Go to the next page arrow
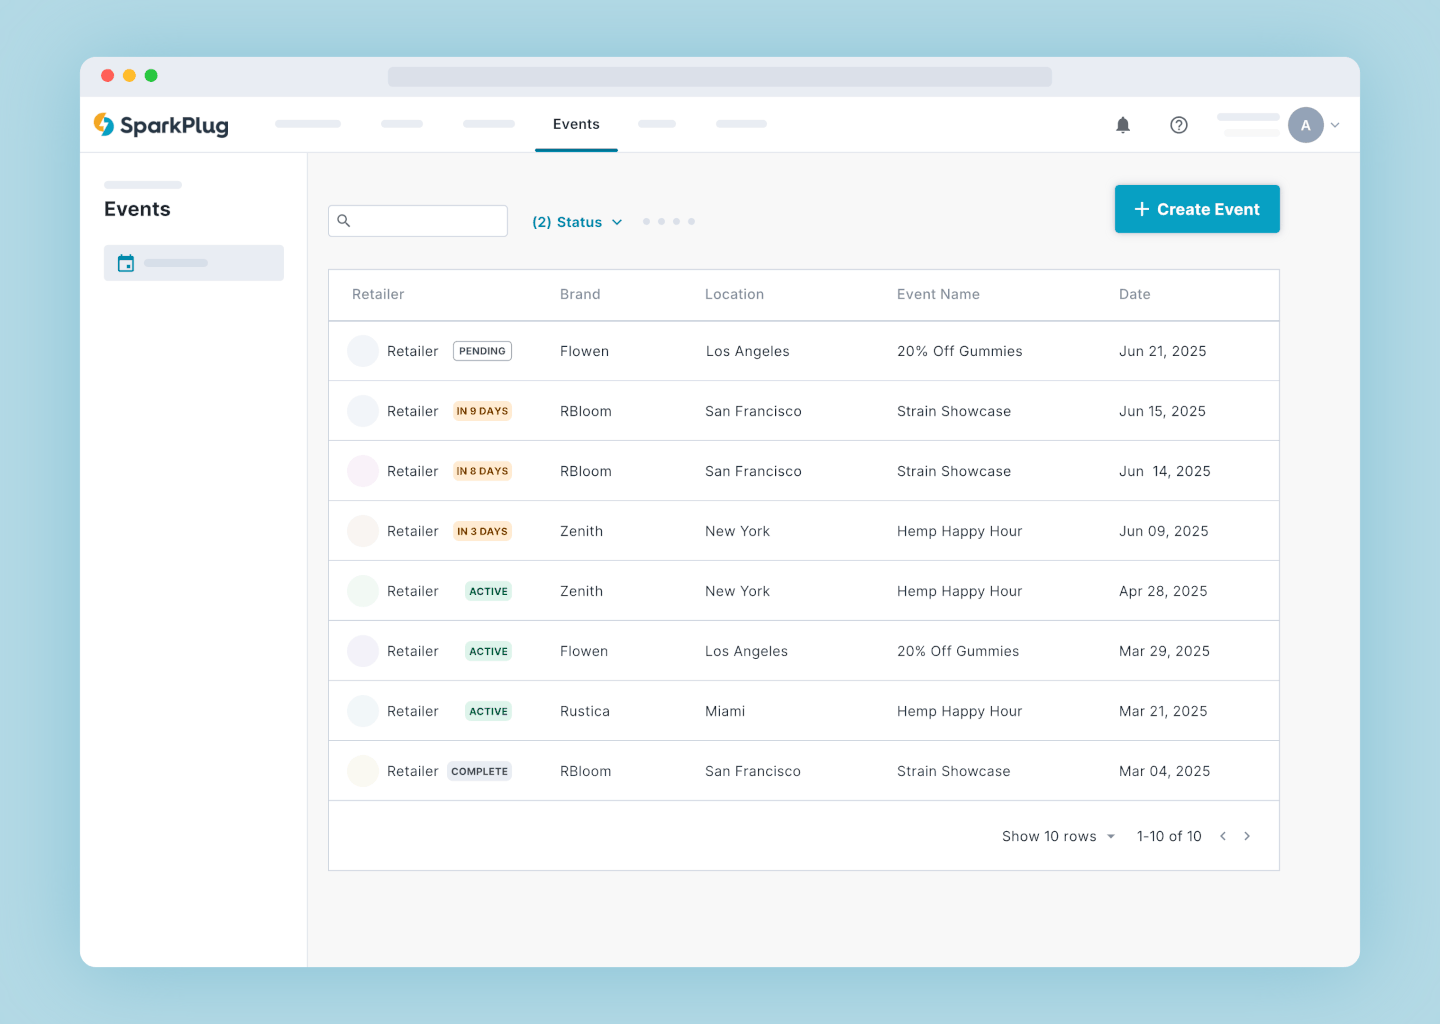This screenshot has width=1440, height=1024. click(x=1247, y=836)
